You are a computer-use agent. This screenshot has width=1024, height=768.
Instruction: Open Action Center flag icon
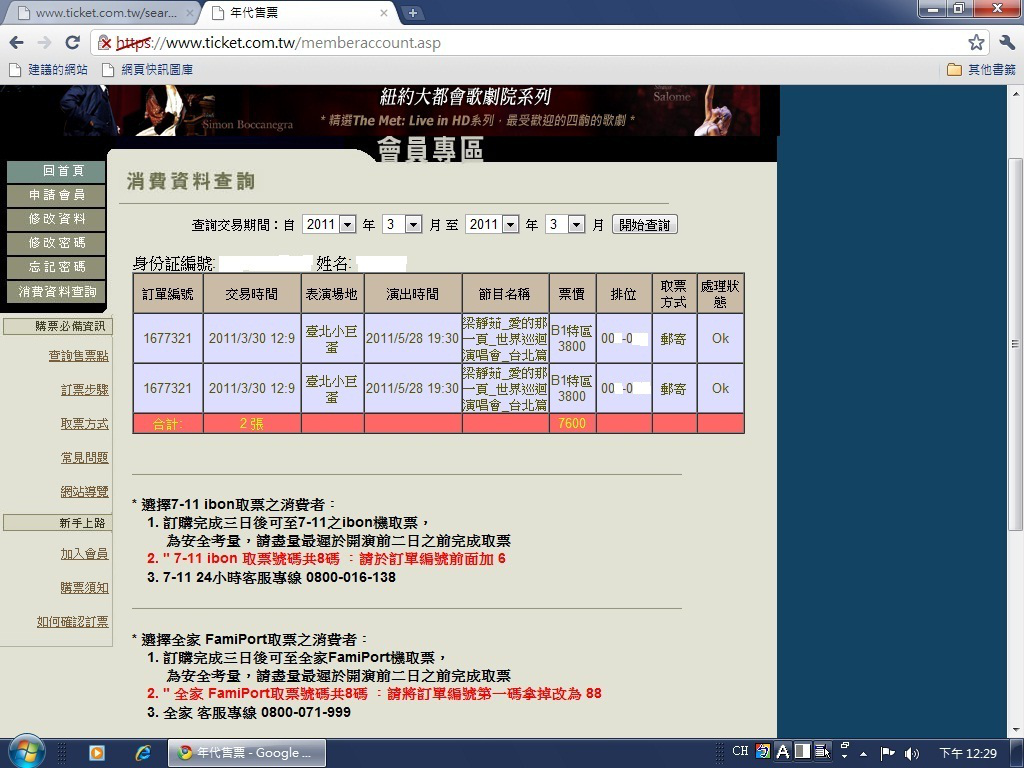pos(887,753)
